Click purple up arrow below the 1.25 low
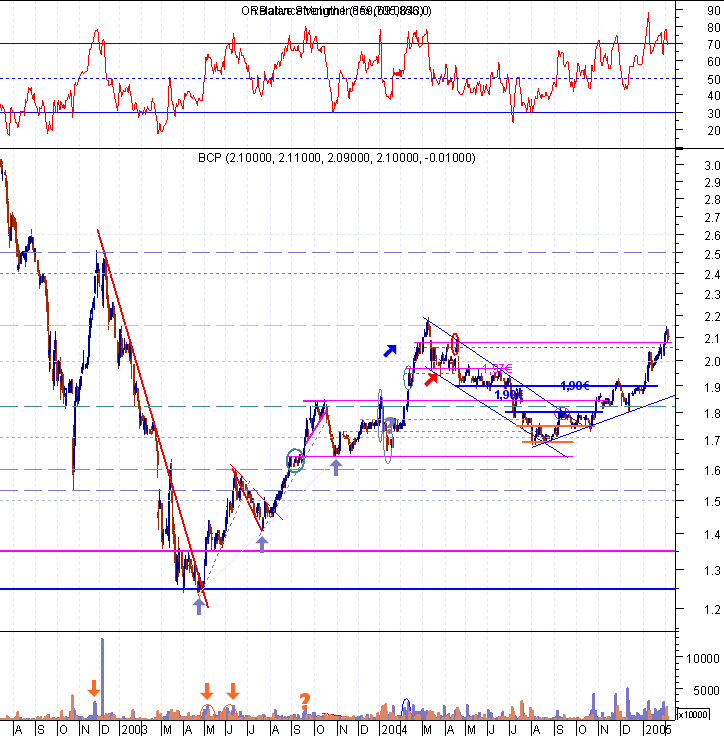Image resolution: width=724 pixels, height=736 pixels. point(198,607)
